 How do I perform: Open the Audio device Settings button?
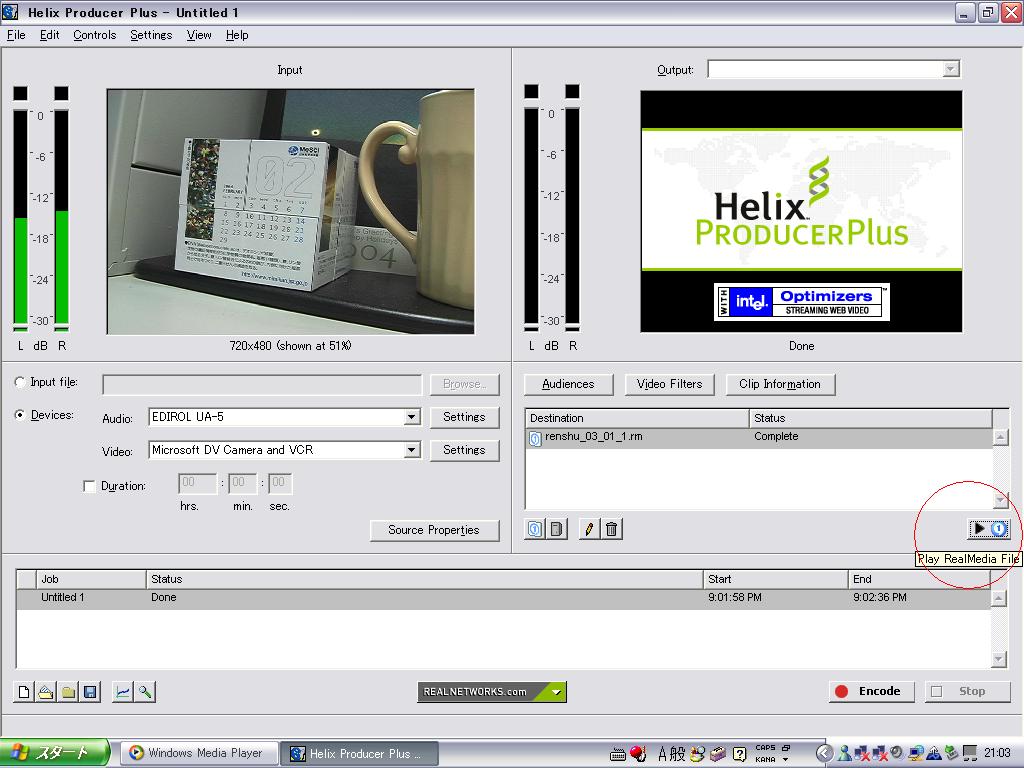point(464,417)
